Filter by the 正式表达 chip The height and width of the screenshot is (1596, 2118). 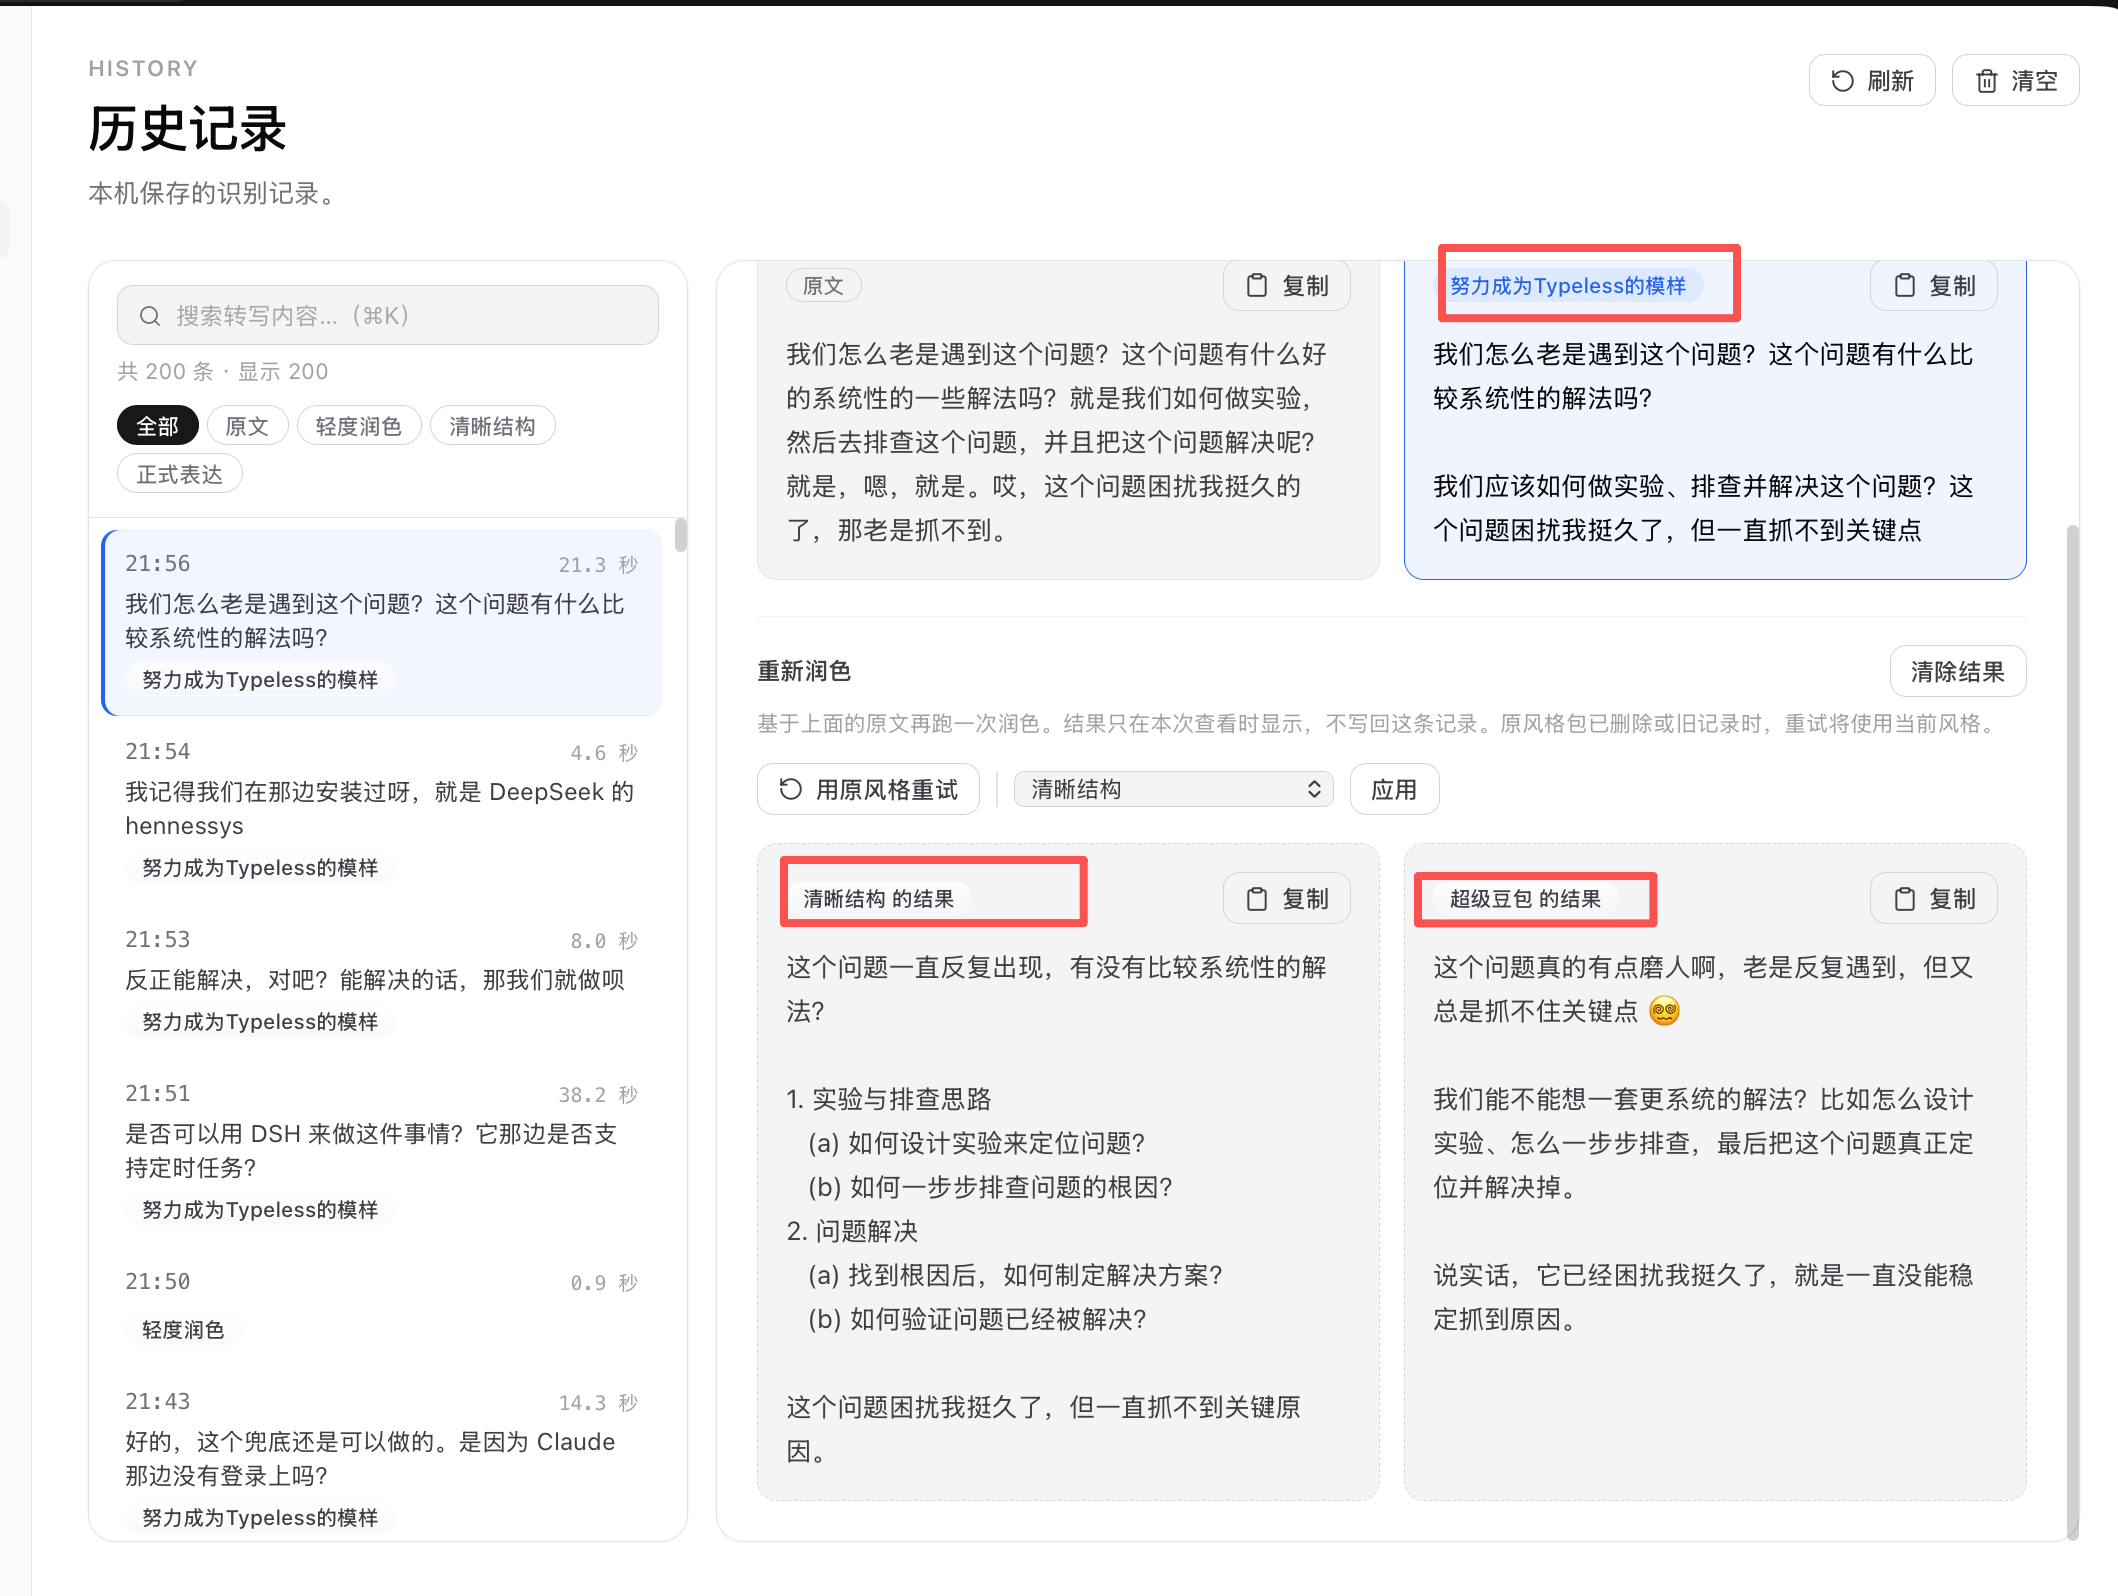pos(180,474)
